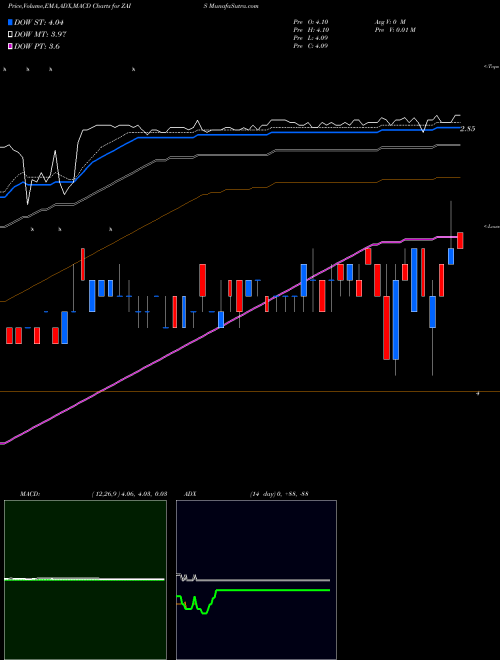Click the '<Lows' marker label
The height and width of the screenshot is (660, 500).
click(x=492, y=226)
